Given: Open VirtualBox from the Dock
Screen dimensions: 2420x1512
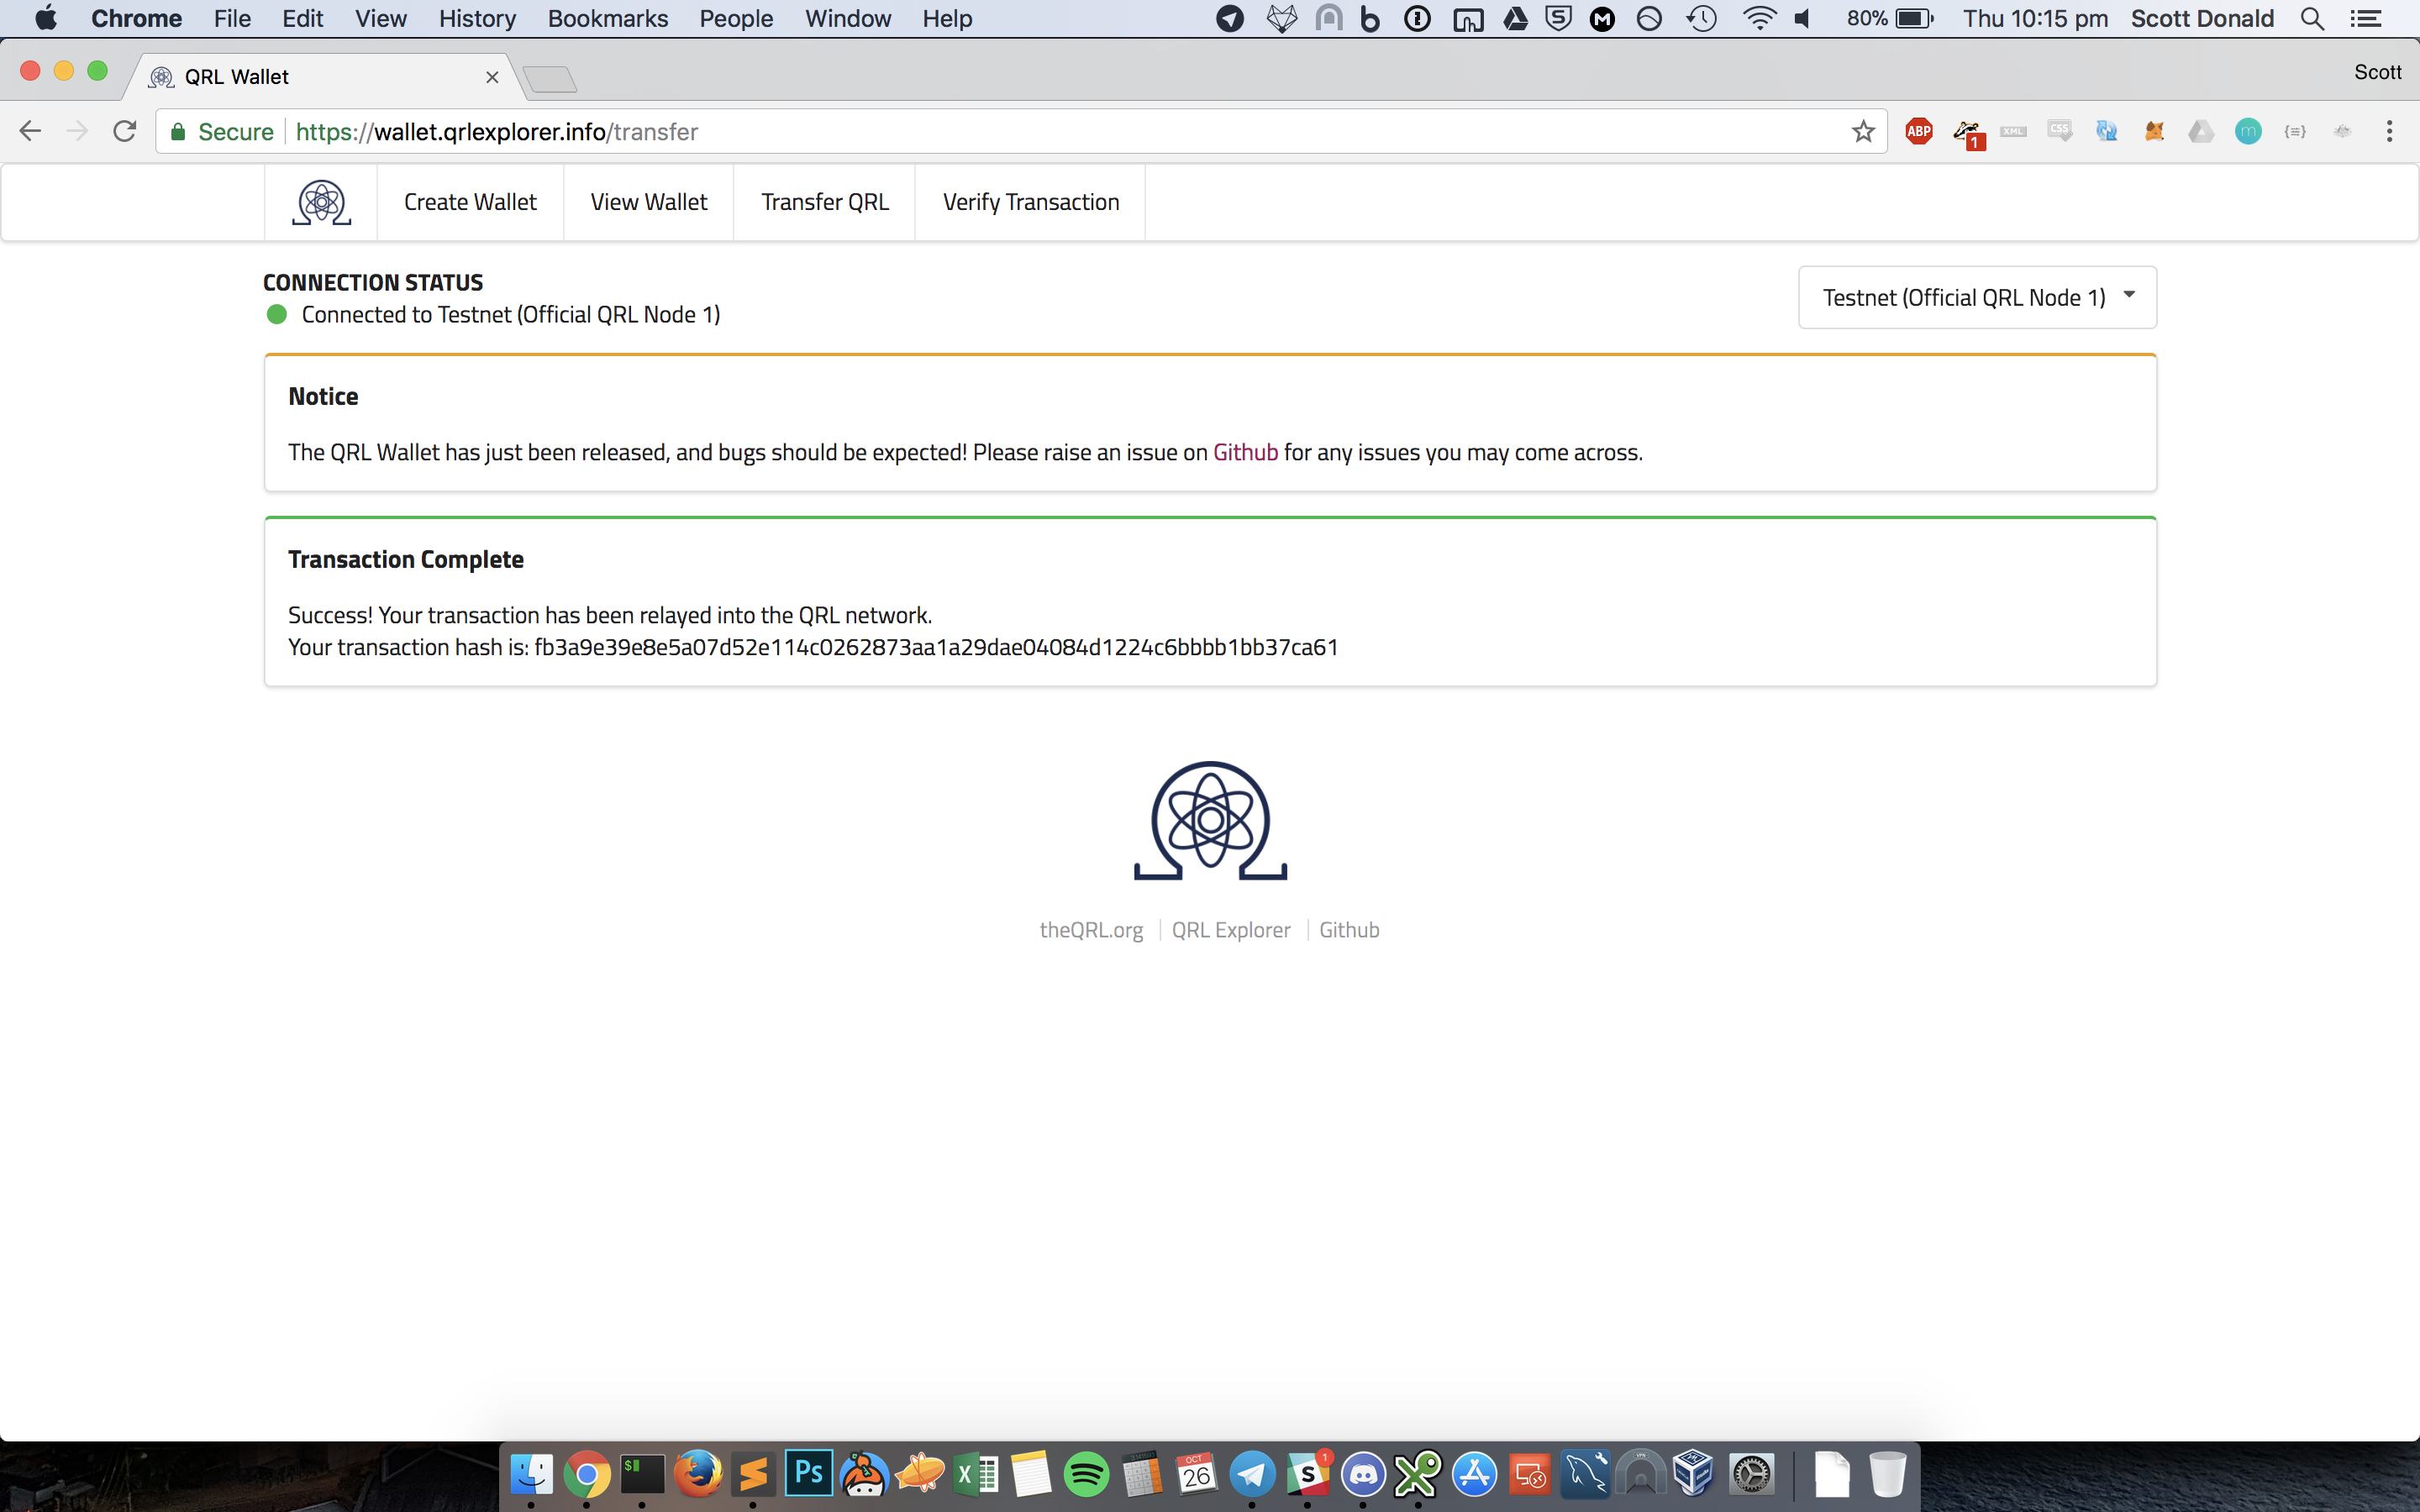Looking at the screenshot, I should 1694,1474.
